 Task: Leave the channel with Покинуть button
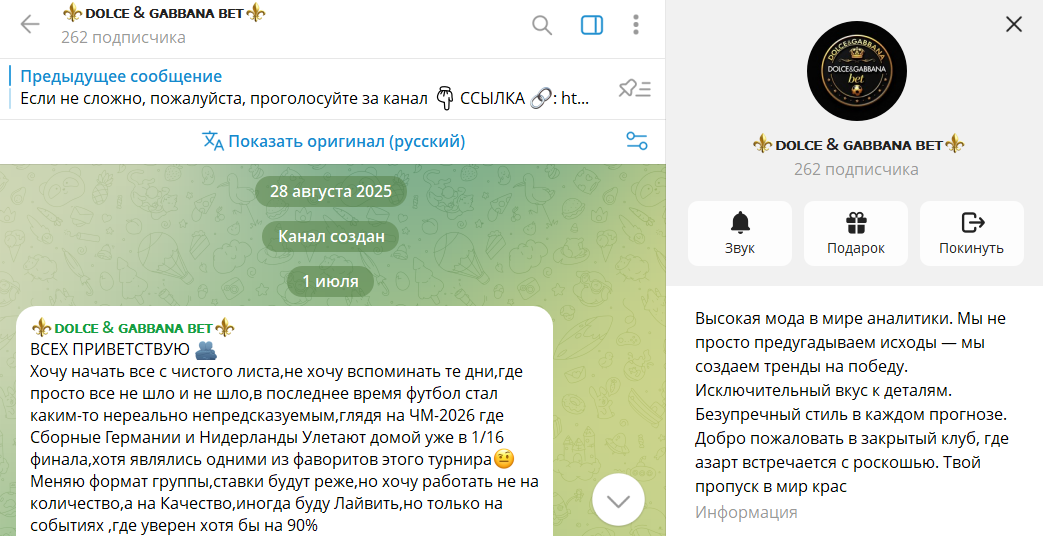tap(971, 233)
